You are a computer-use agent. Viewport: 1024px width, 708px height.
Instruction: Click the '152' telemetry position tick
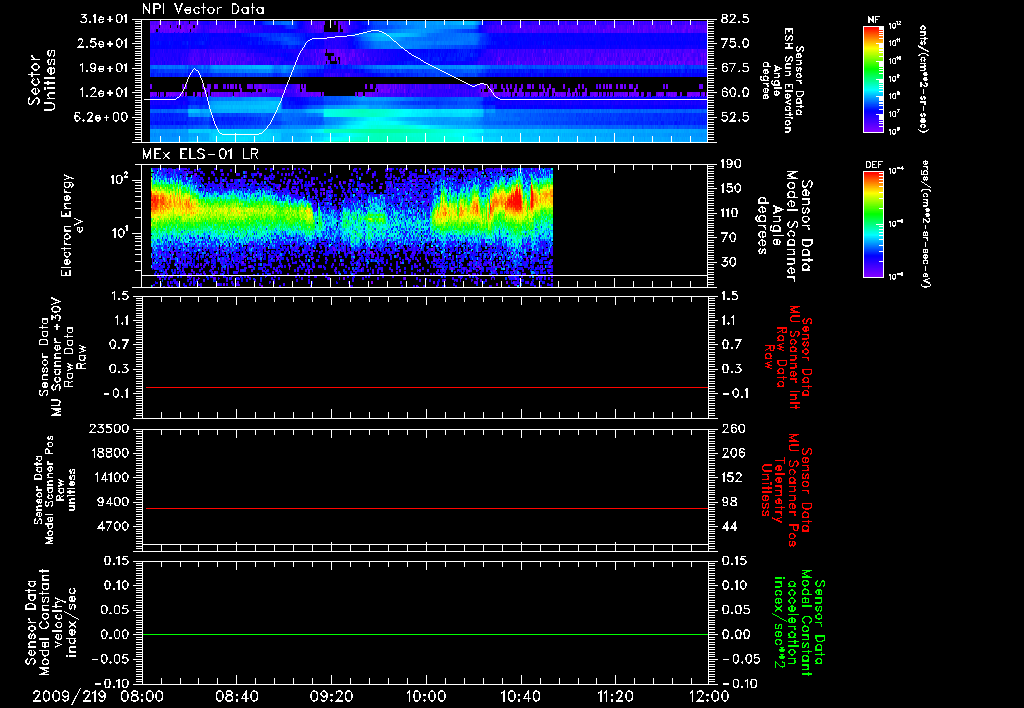click(x=732, y=477)
